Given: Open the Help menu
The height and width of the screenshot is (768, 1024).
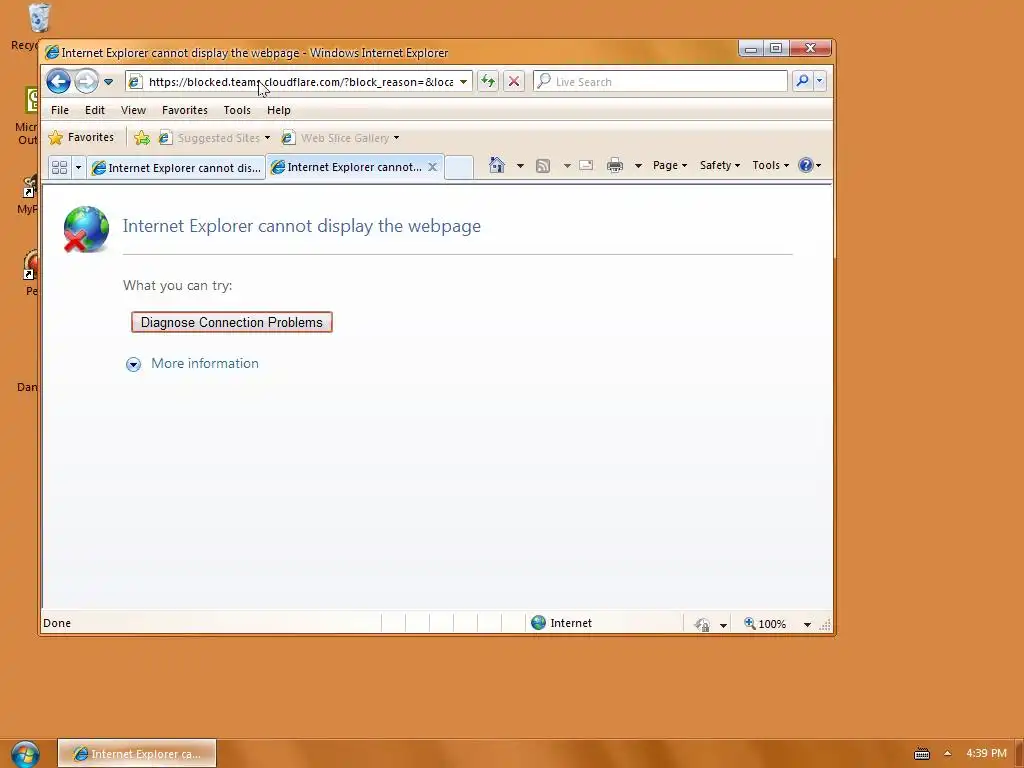Looking at the screenshot, I should tap(279, 110).
